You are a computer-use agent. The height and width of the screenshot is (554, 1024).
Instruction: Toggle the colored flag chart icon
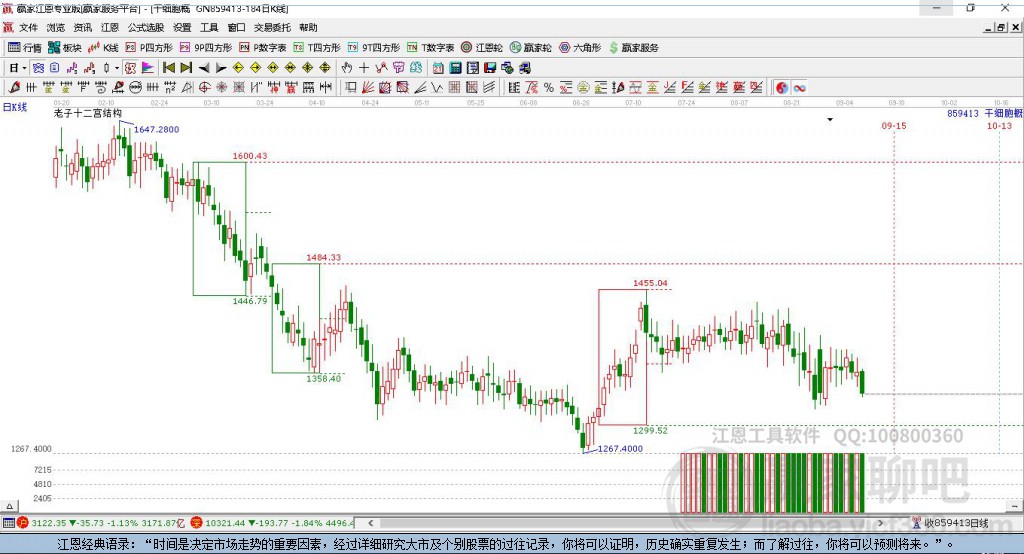tap(148, 68)
